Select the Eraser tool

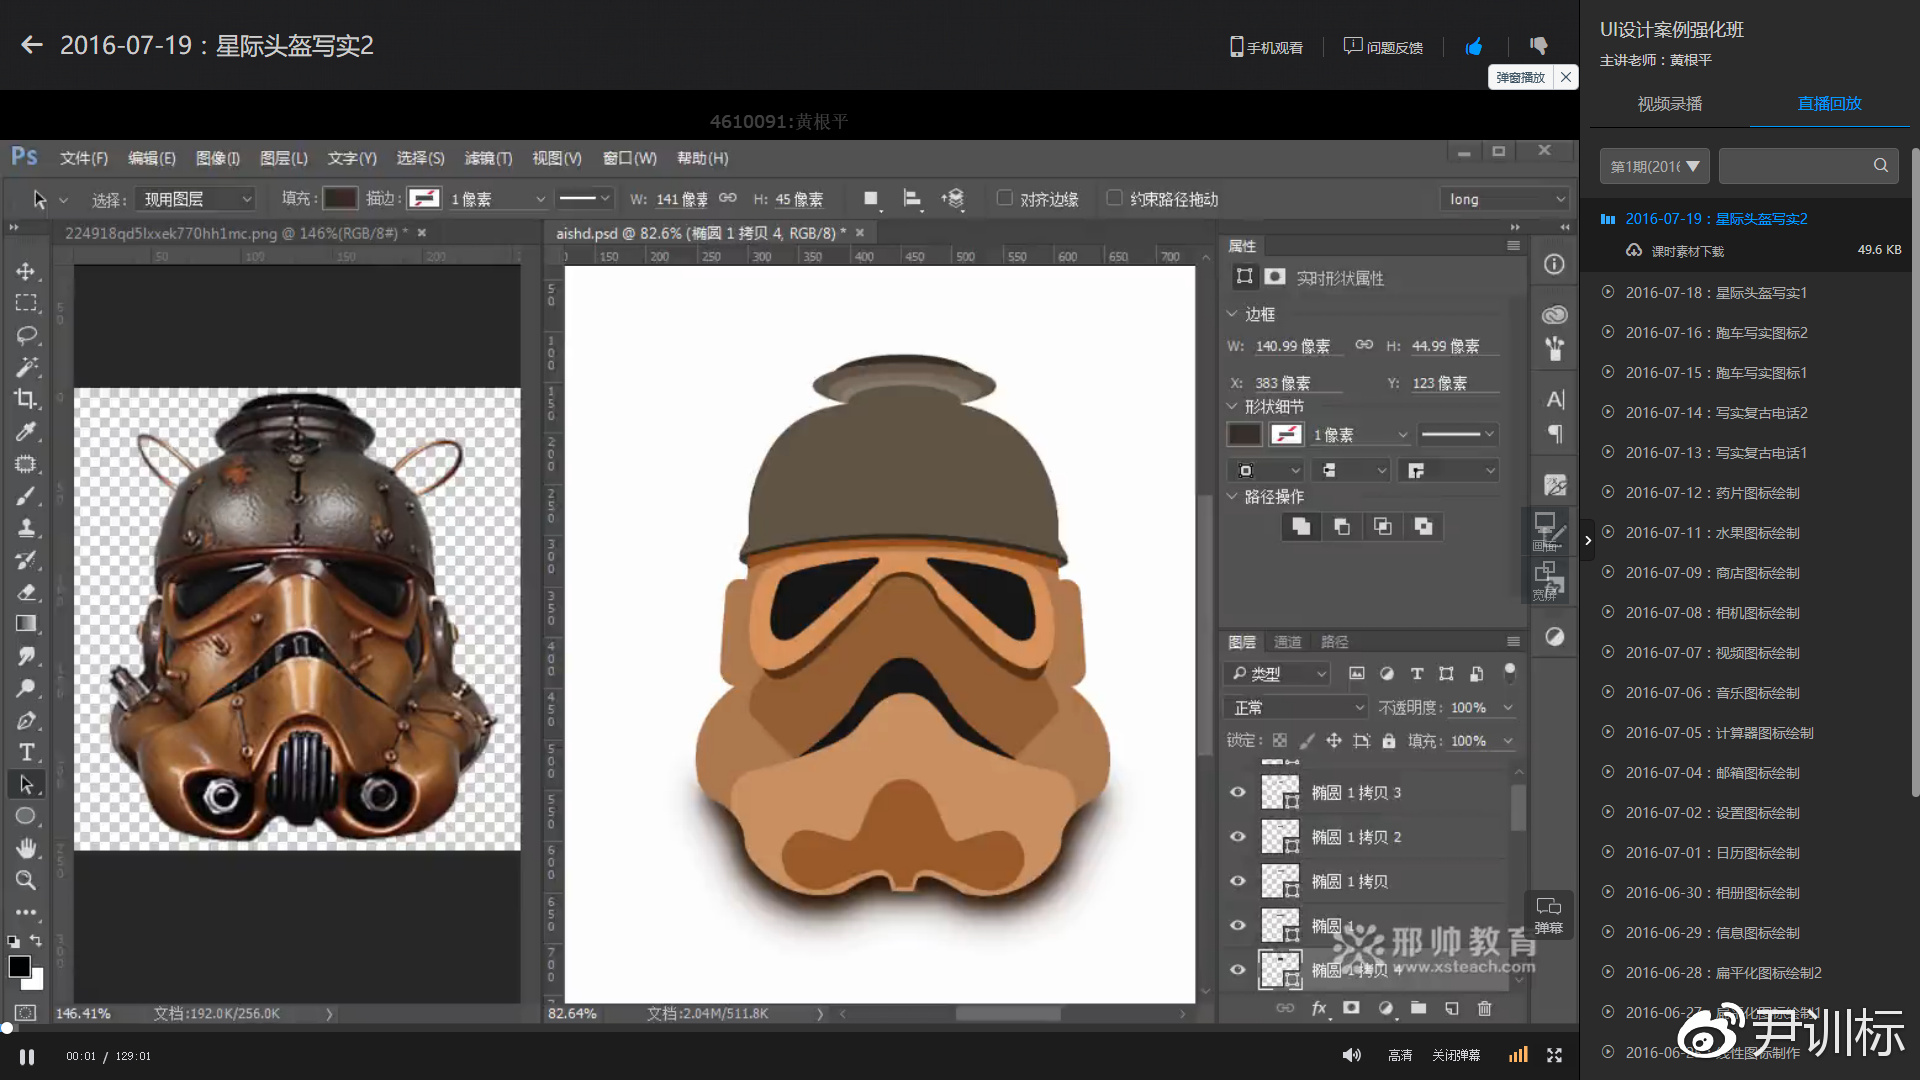tap(26, 592)
